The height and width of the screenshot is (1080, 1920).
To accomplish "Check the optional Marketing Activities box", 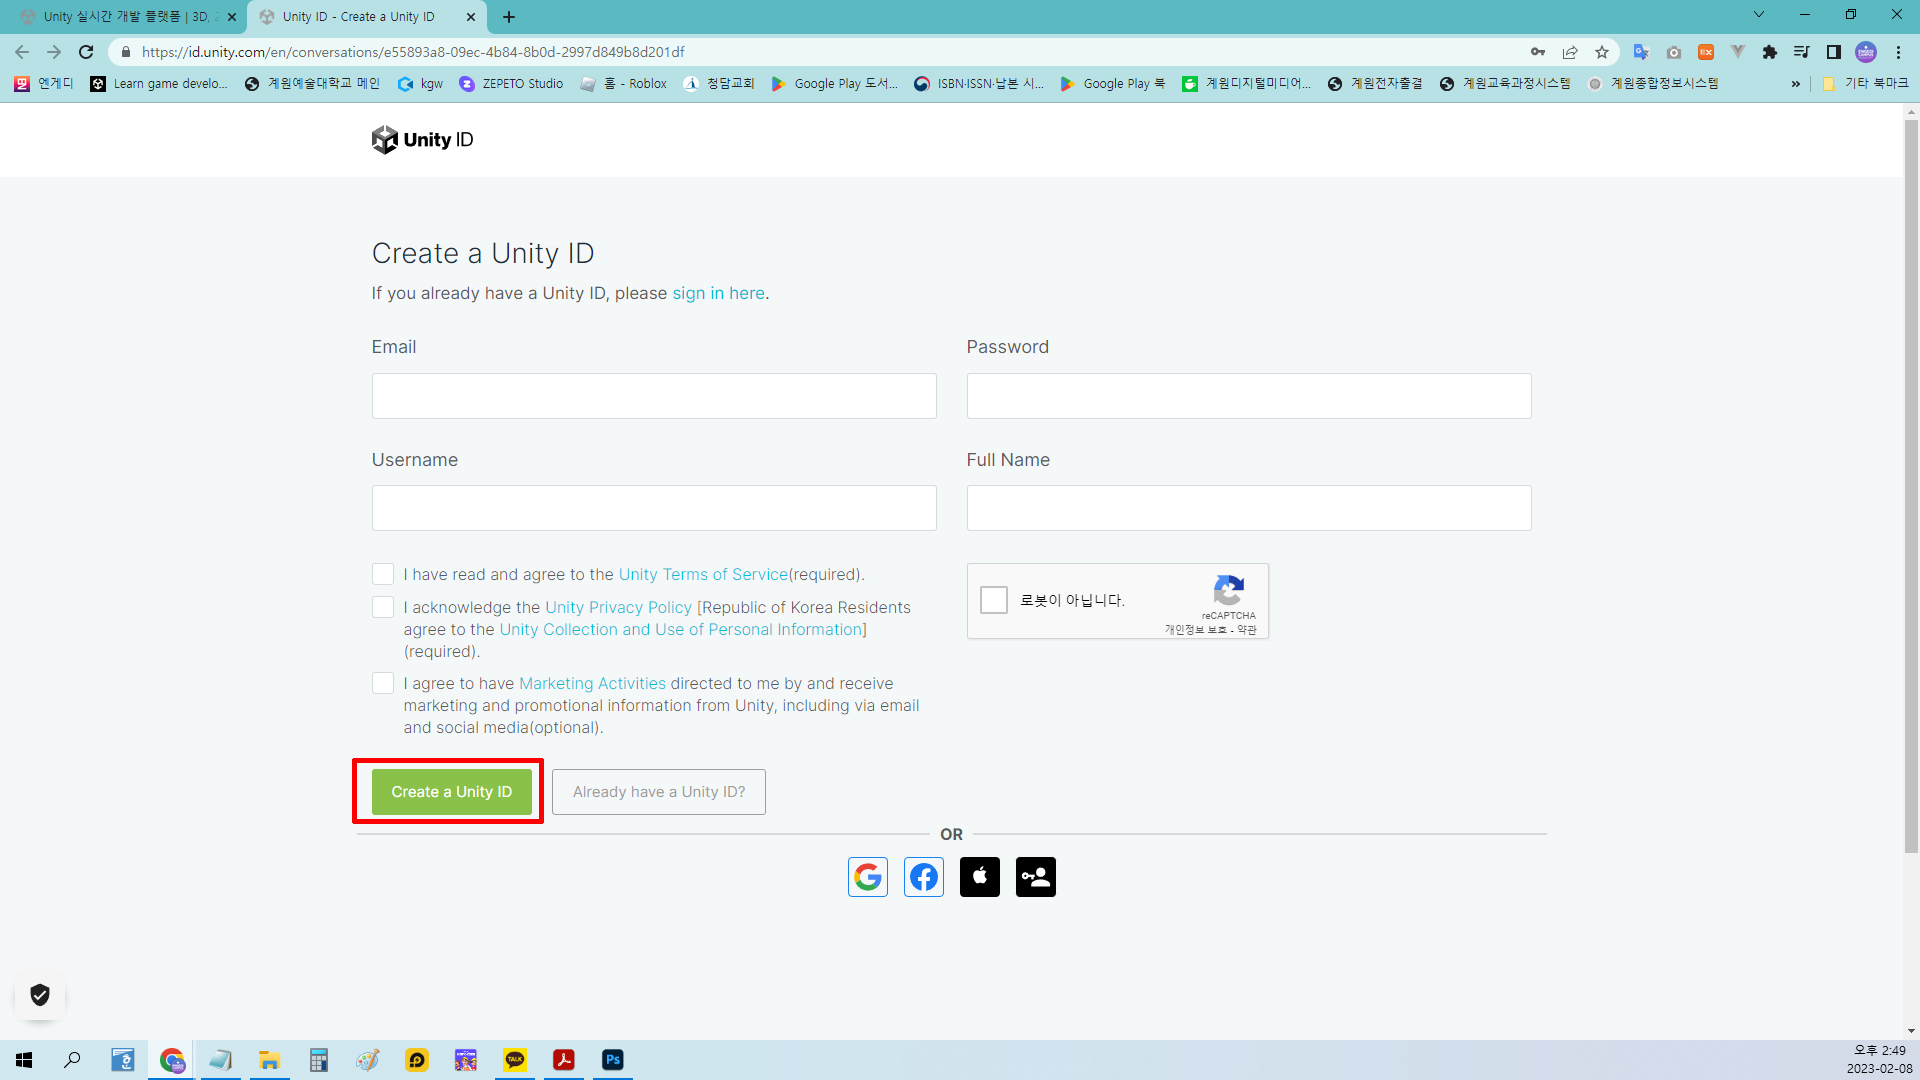I will pyautogui.click(x=383, y=683).
